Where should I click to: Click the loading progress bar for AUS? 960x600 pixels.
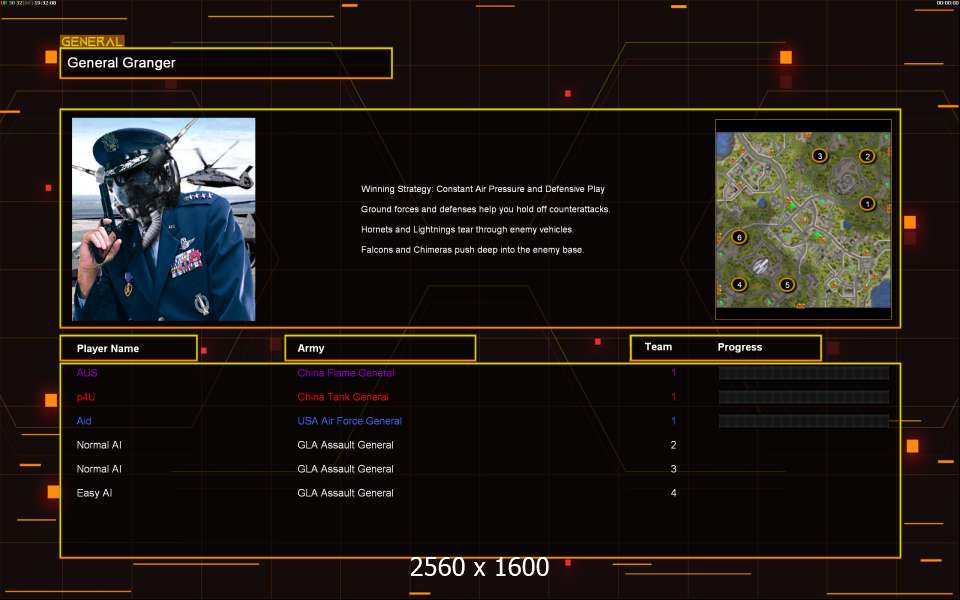pos(803,373)
